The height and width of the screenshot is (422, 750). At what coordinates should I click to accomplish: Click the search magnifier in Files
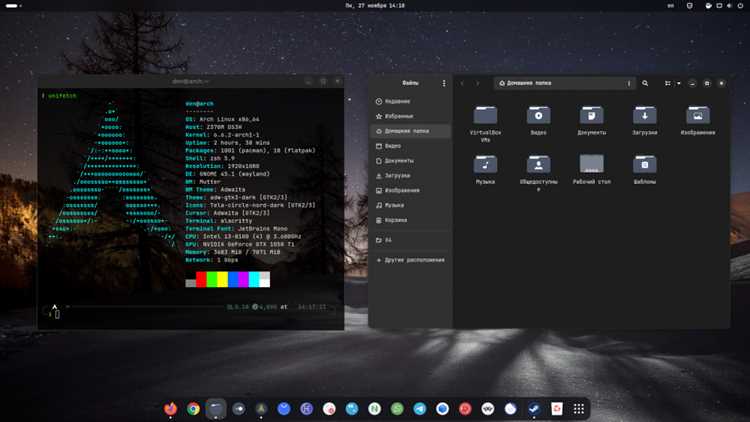click(645, 83)
